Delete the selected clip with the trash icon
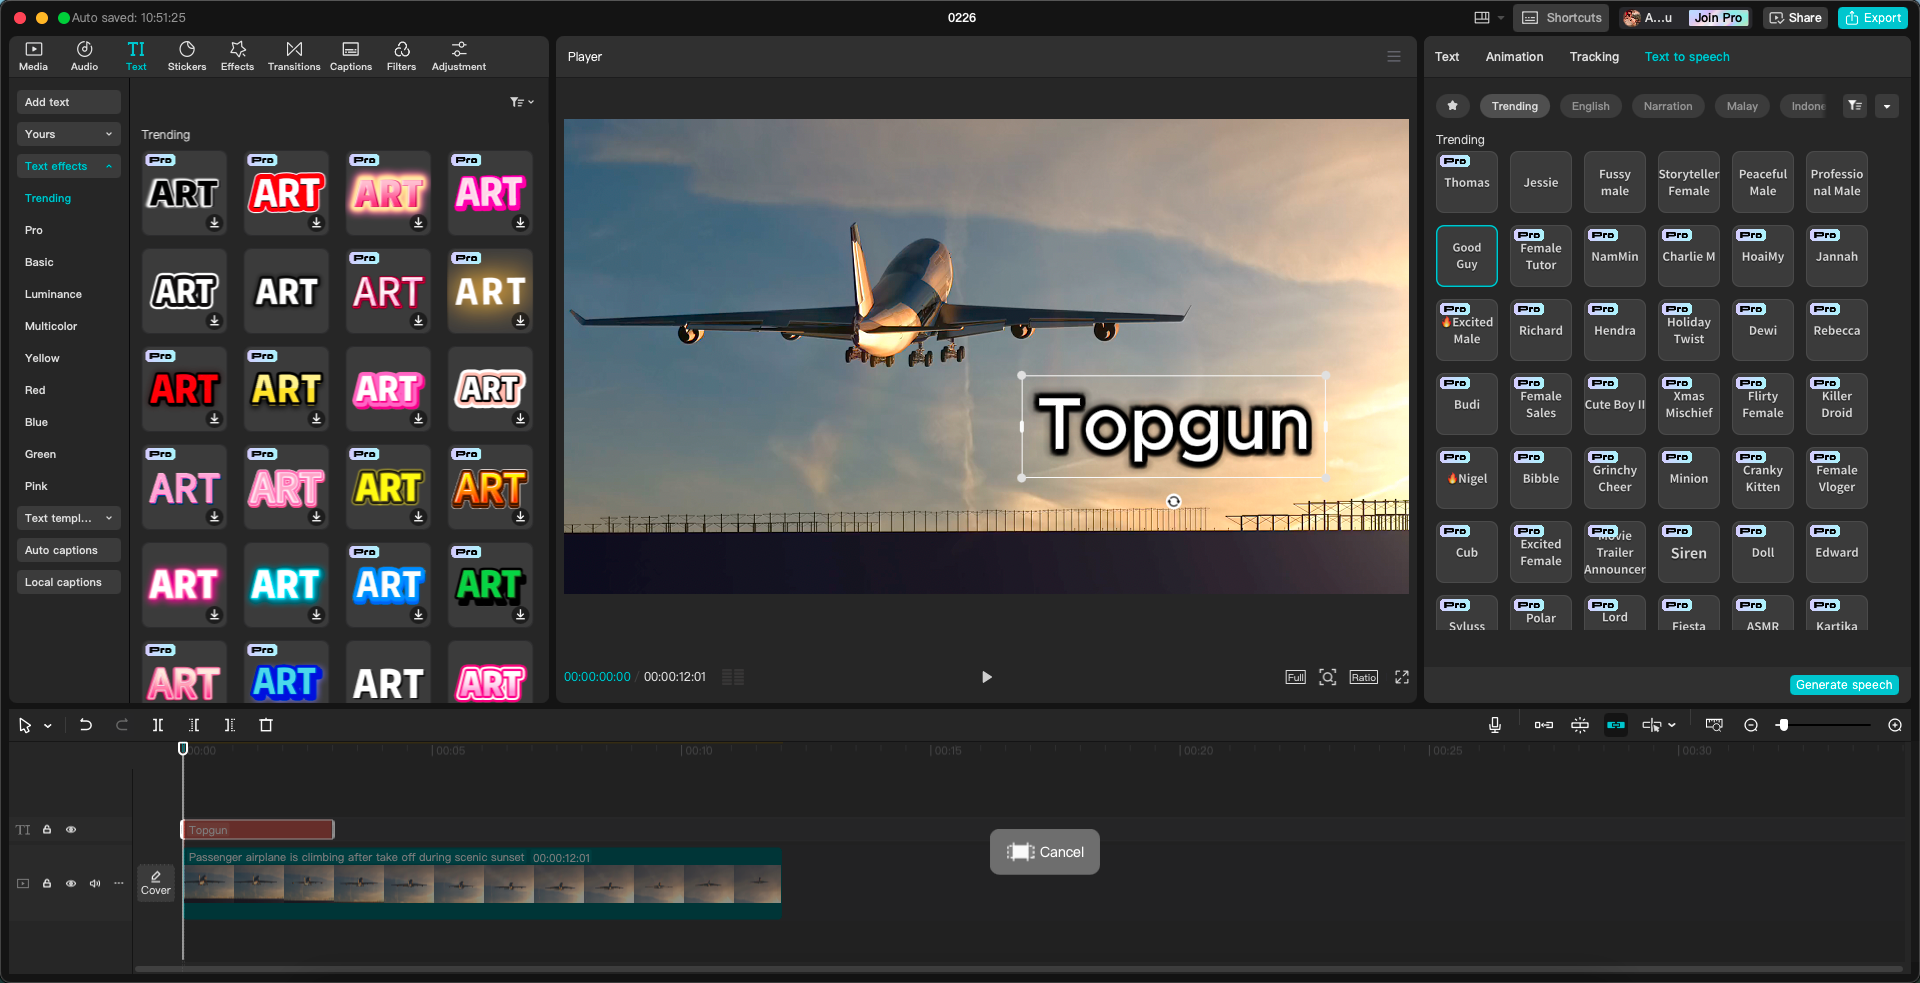Screen dimensions: 1920x983 point(266,725)
